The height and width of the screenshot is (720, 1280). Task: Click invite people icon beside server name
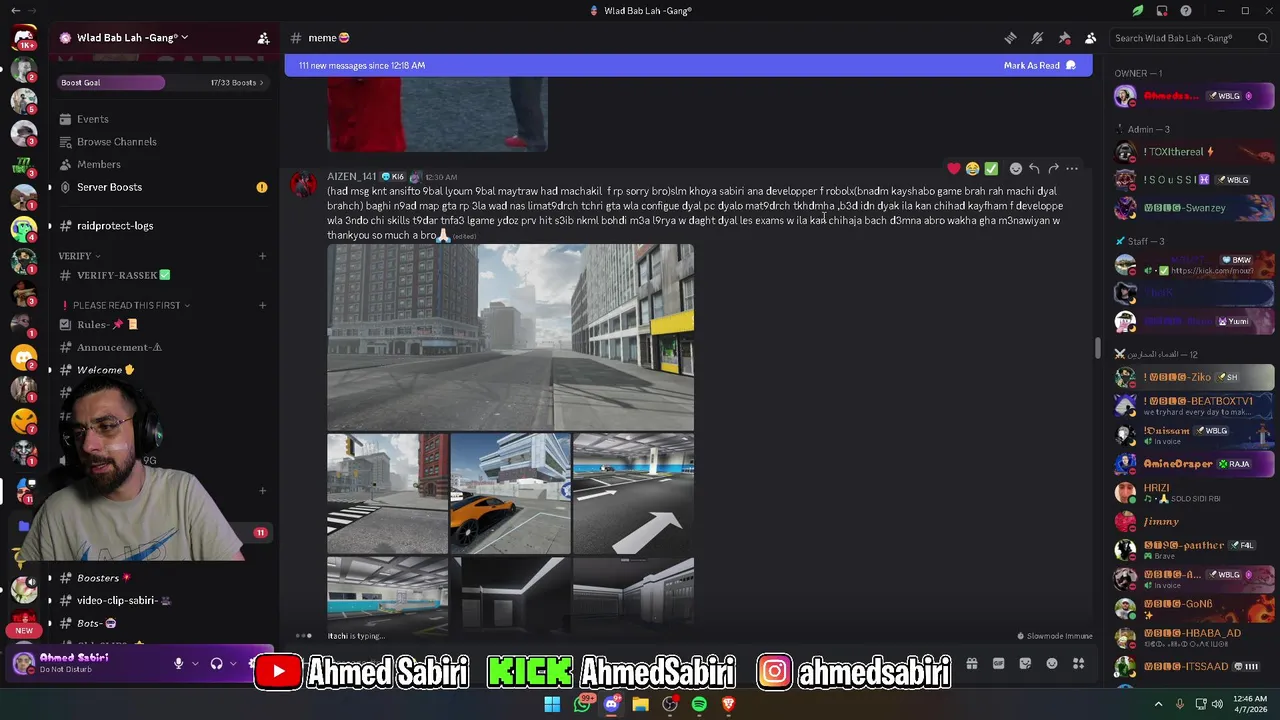click(263, 38)
